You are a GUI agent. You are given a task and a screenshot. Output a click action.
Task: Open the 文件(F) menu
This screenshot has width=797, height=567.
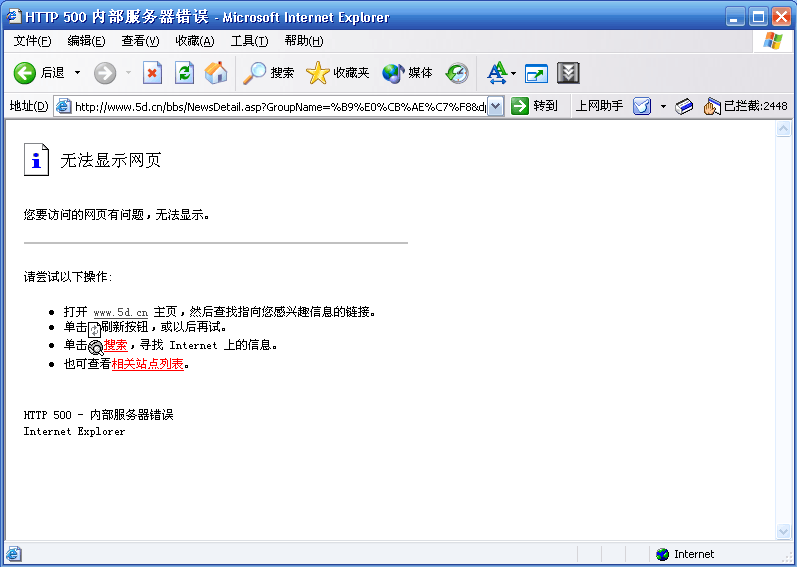click(x=32, y=41)
